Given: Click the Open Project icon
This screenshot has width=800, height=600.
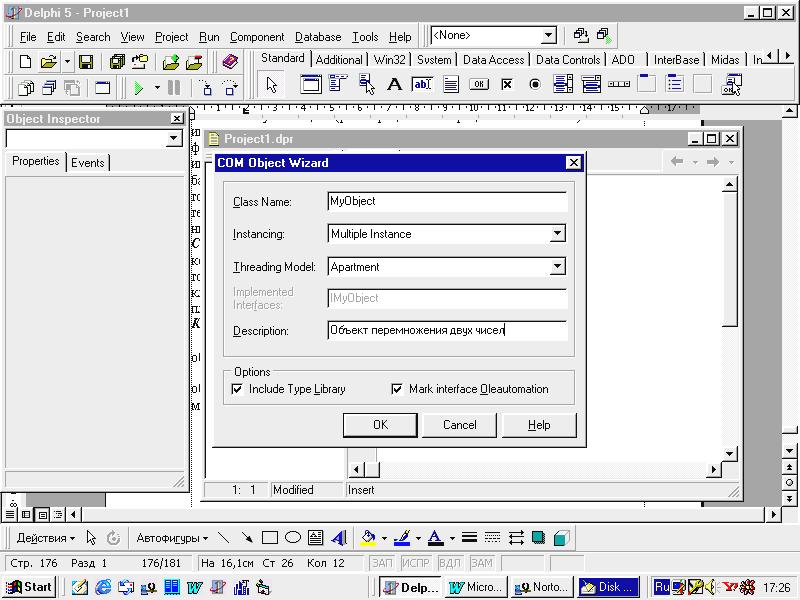Looking at the screenshot, I should [x=140, y=62].
